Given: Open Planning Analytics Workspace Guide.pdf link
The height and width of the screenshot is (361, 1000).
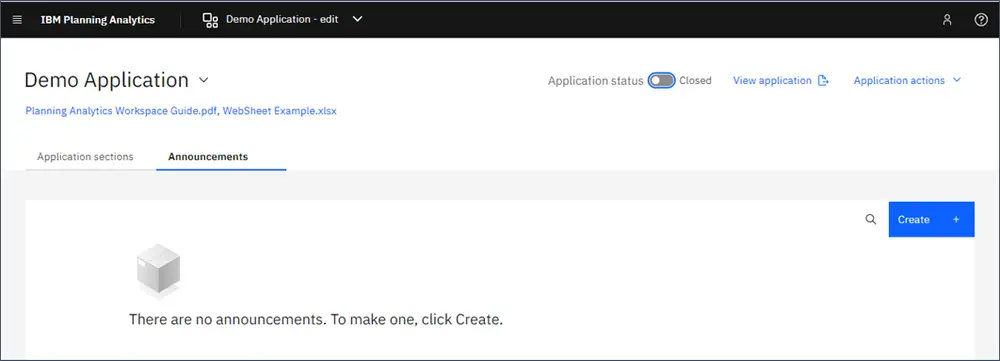Looking at the screenshot, I should (x=121, y=110).
